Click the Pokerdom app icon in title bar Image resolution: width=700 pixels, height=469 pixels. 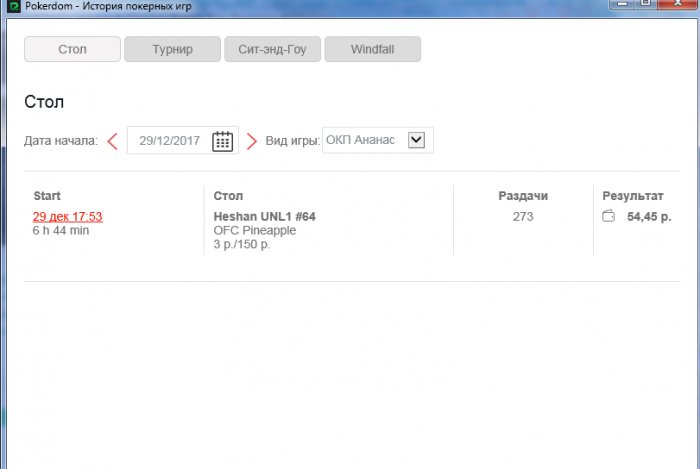13,6
